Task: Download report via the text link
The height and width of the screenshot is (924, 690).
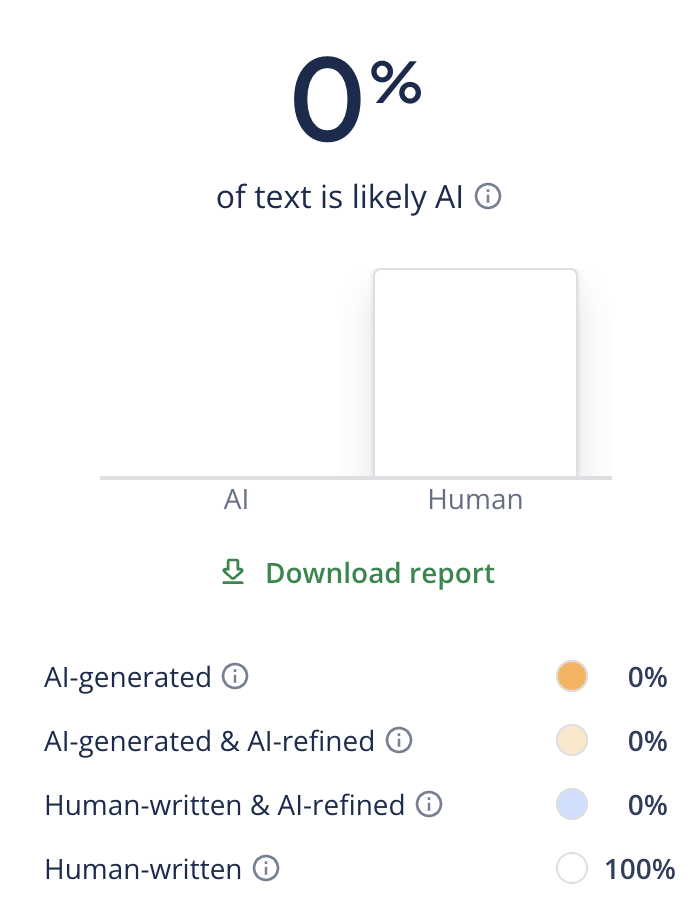Action: point(380,573)
